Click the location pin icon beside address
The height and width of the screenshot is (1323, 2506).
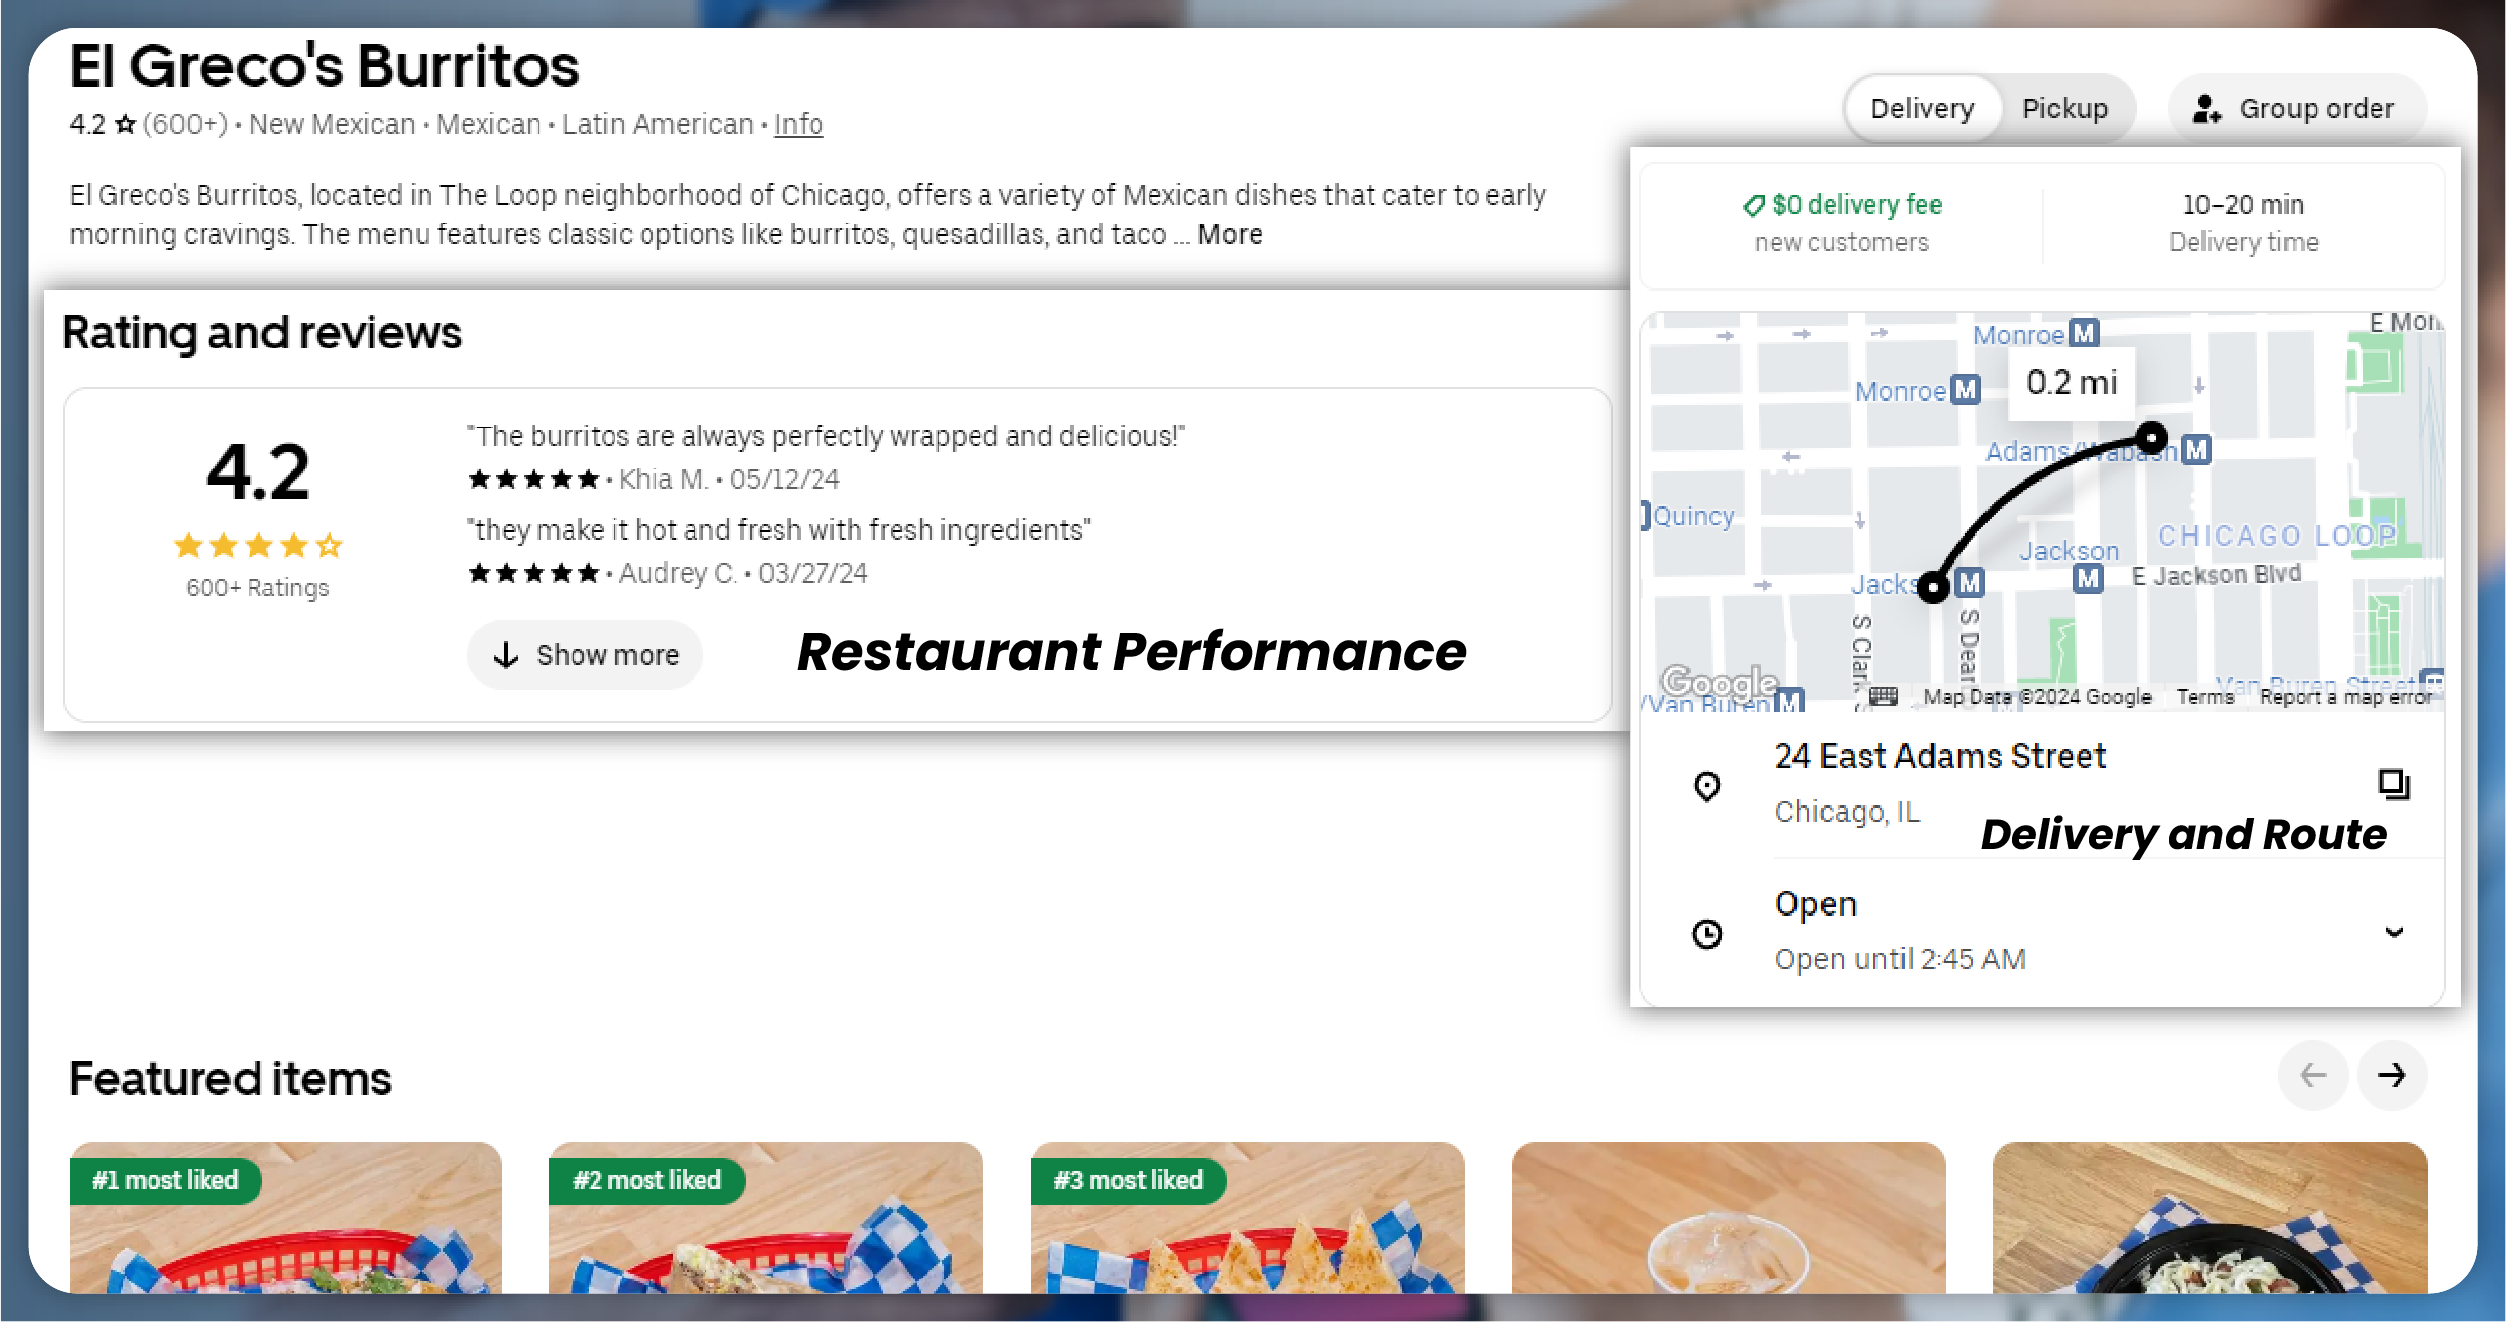pyautogui.click(x=1707, y=786)
